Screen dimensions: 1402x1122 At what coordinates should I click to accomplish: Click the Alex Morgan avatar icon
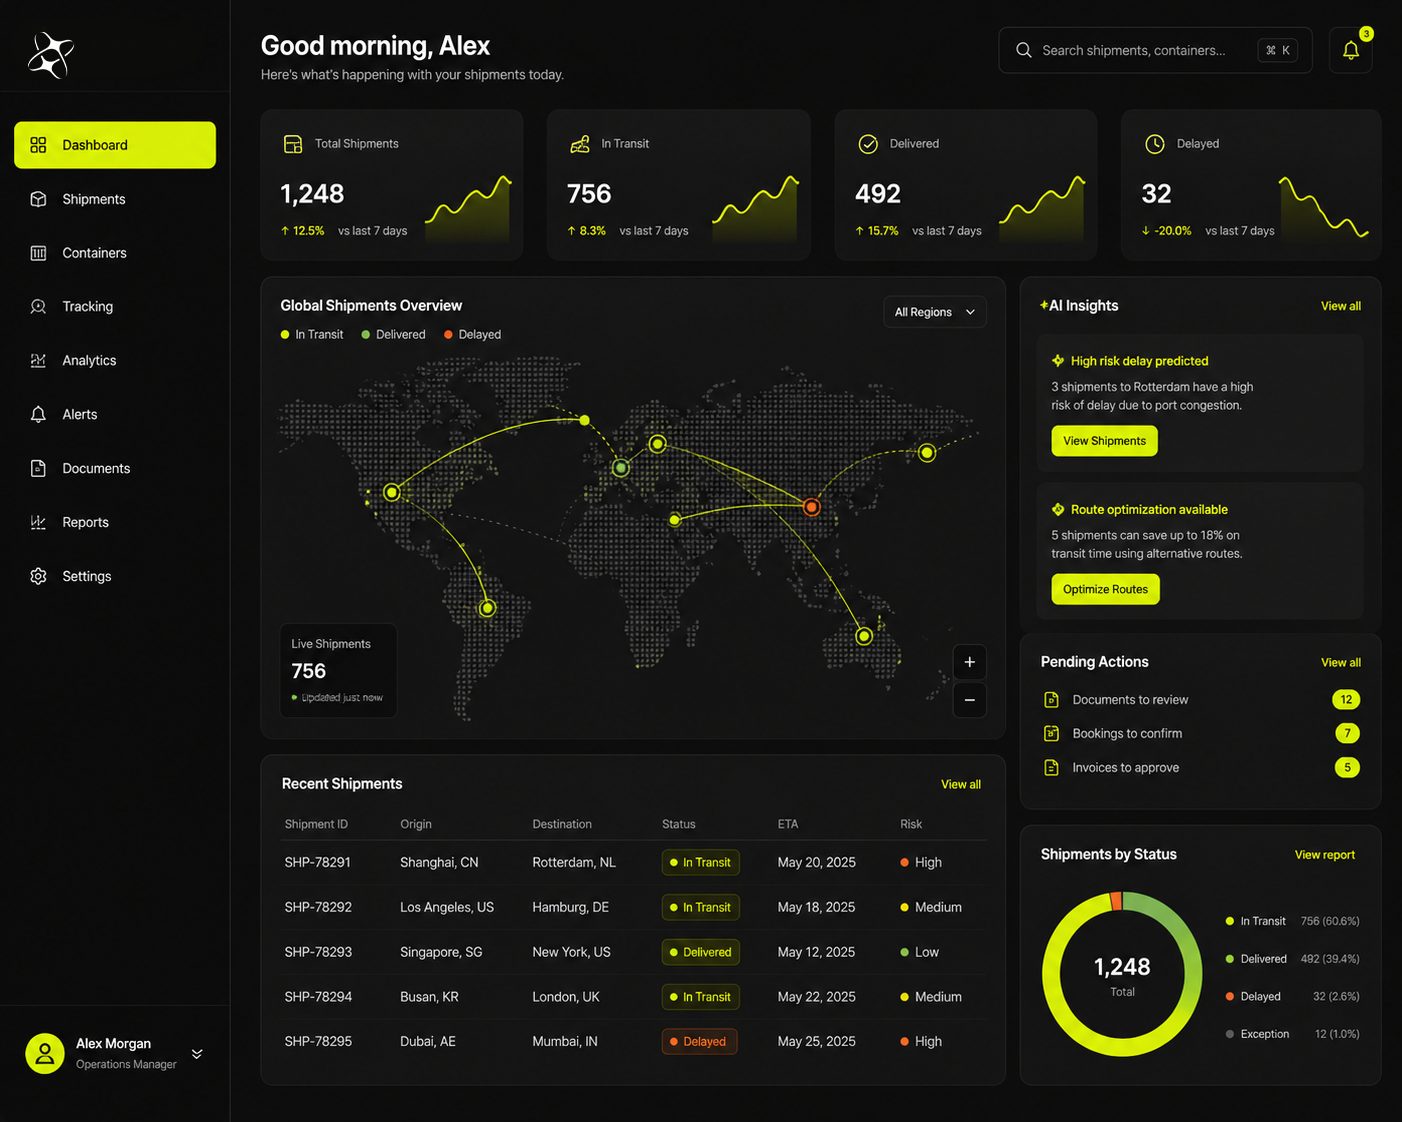pos(45,1053)
